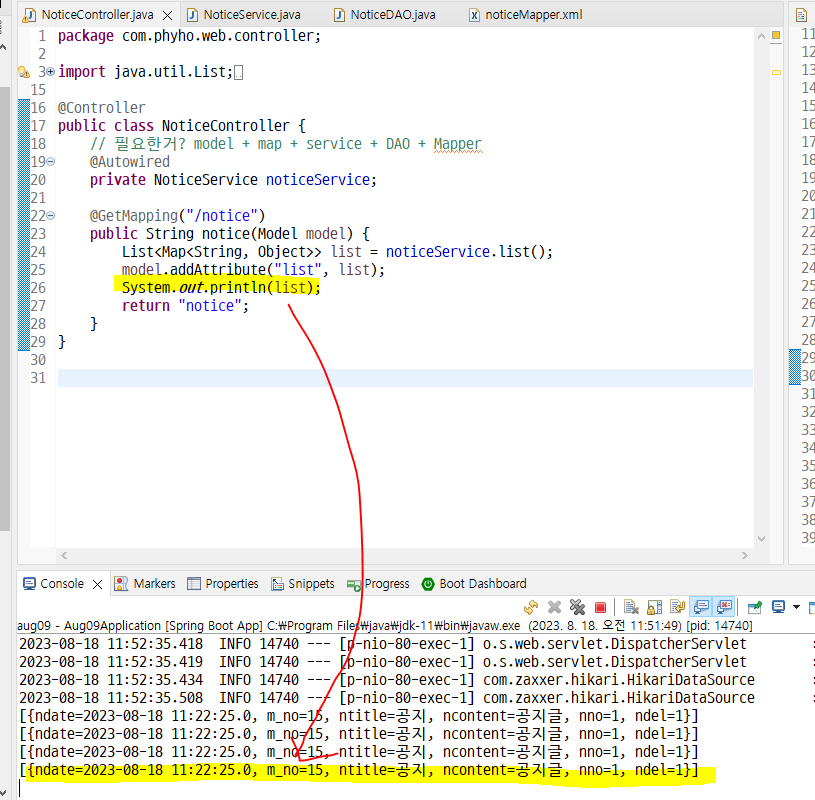Click 'return "notice";' on line 27

click(x=185, y=306)
